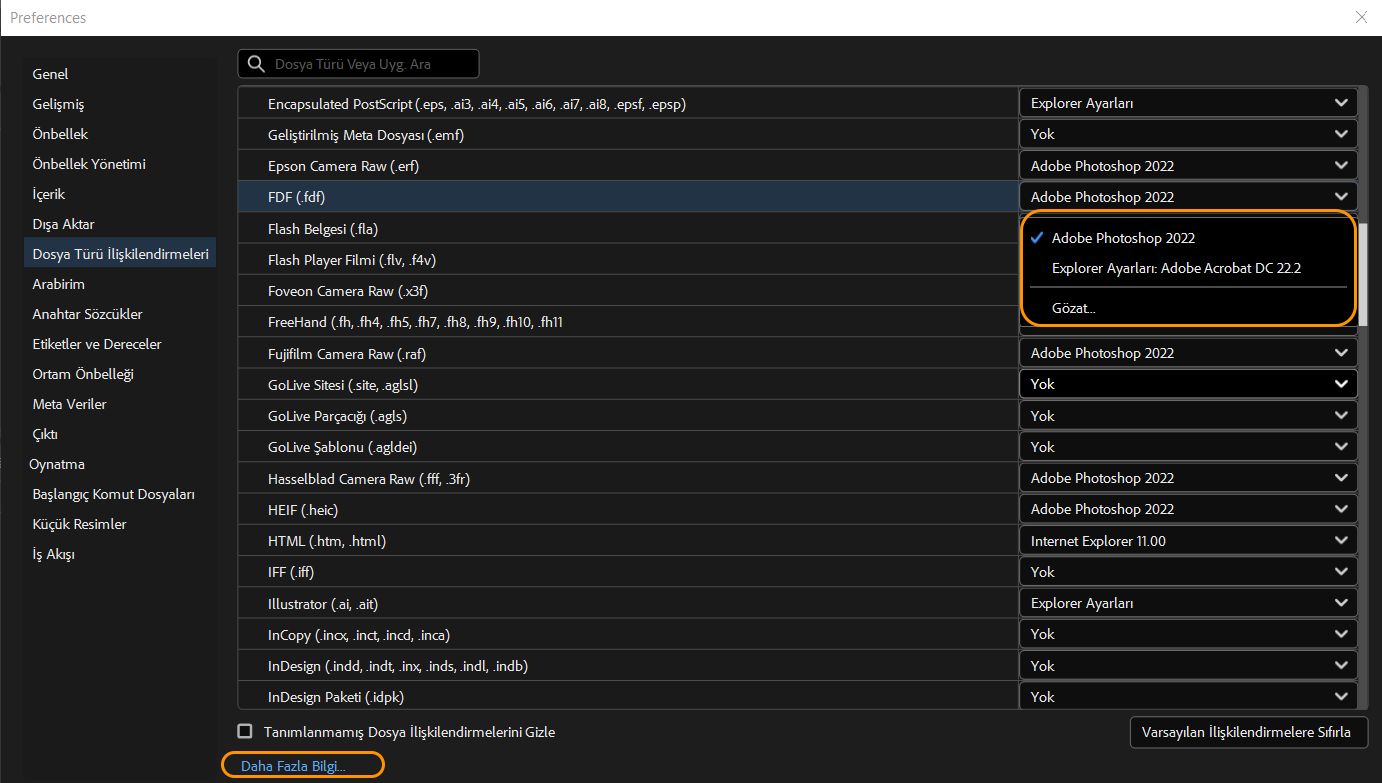1382x783 pixels.
Task: Open Genel preferences section
Action: pyautogui.click(x=50, y=74)
